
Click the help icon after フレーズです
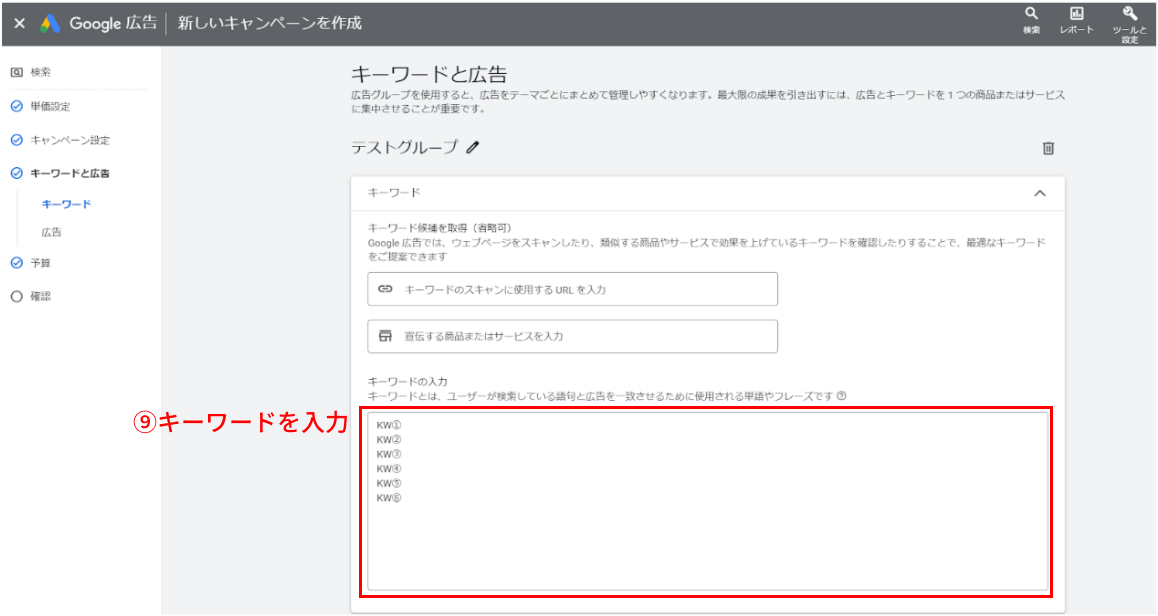pos(841,396)
